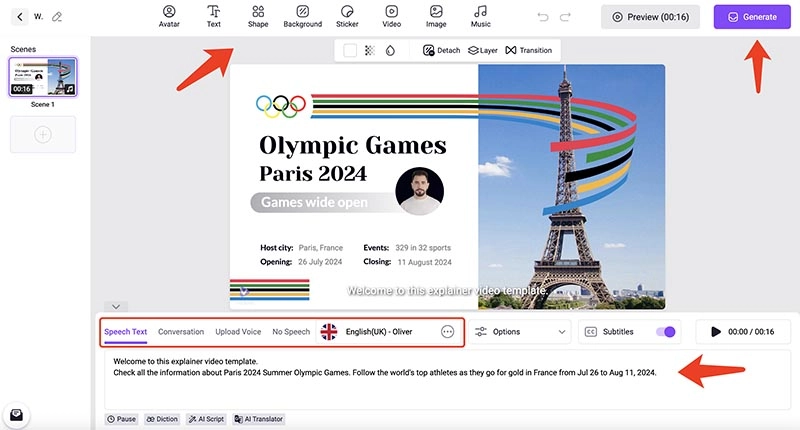800x430 pixels.
Task: Open the white fill color swatch
Action: [x=350, y=50]
